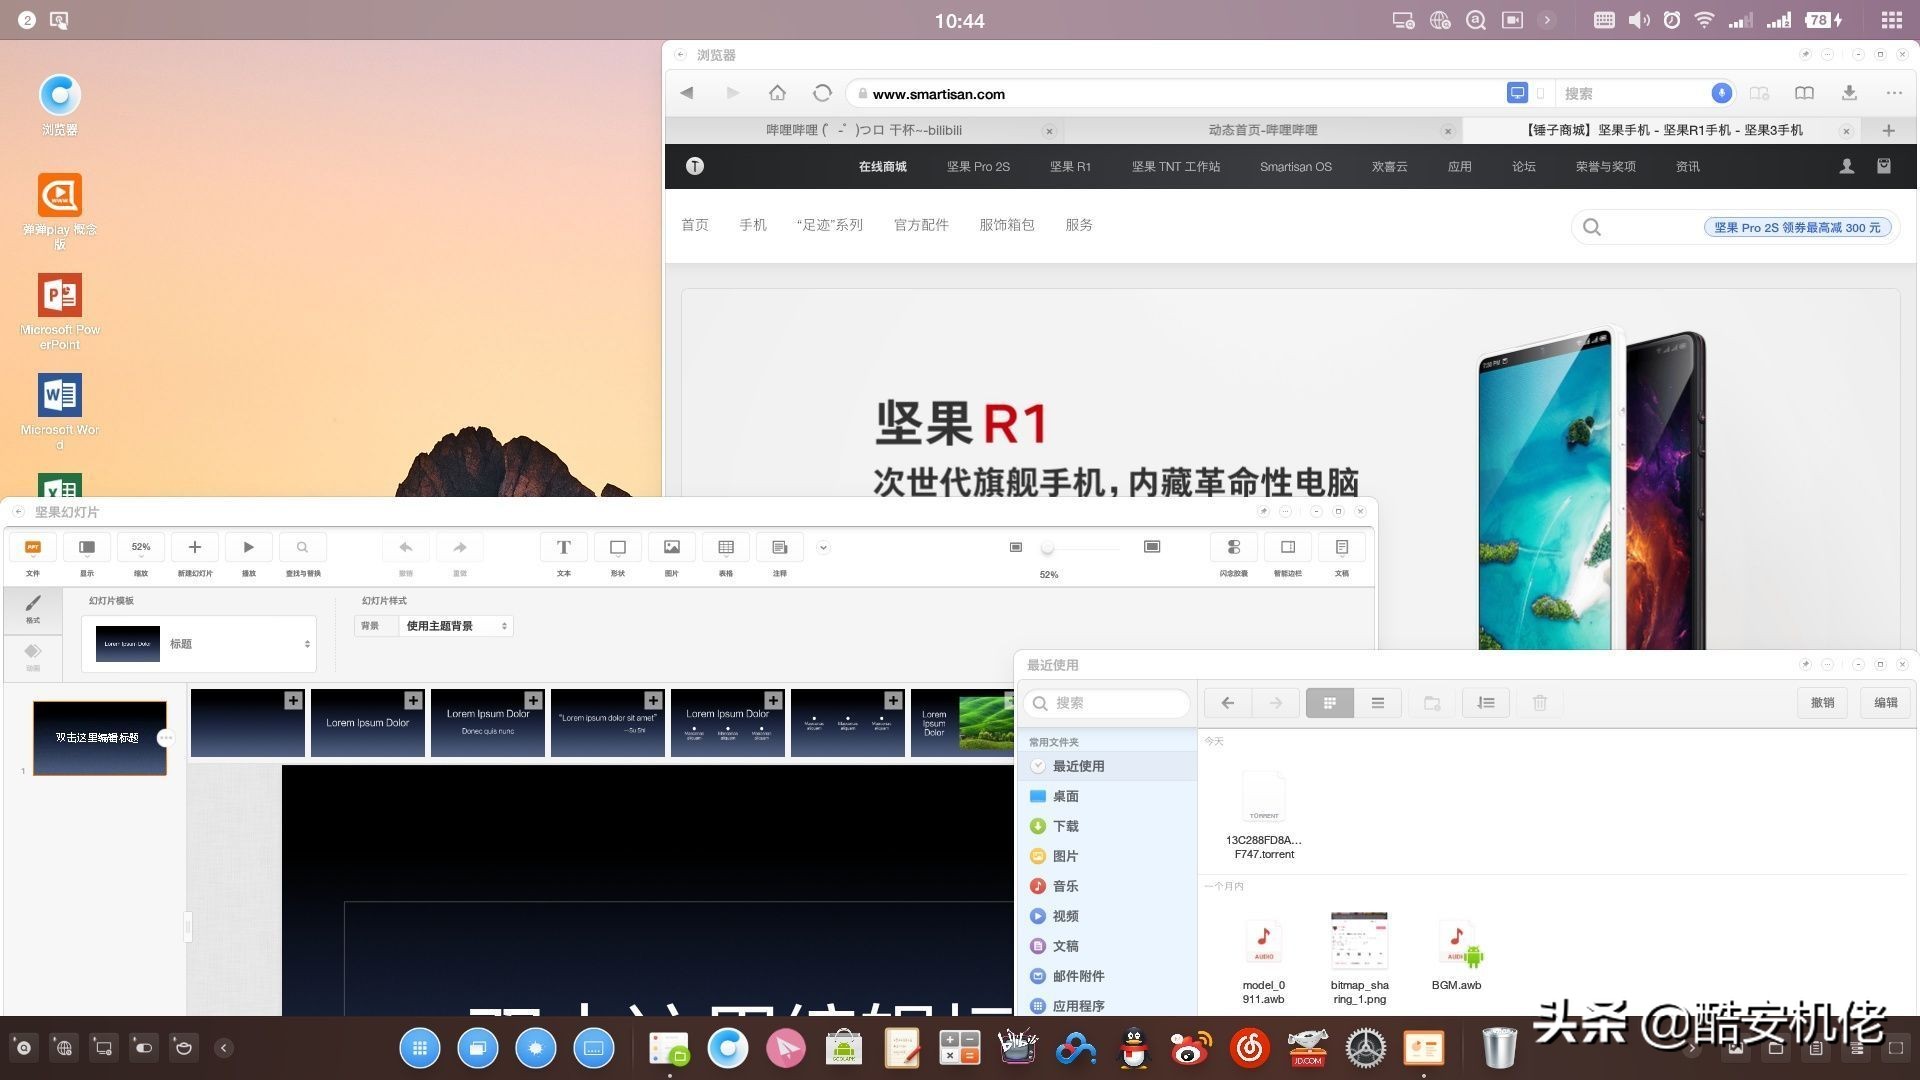Add a new slide with the plus icon
The width and height of the screenshot is (1920, 1080).
[x=194, y=547]
